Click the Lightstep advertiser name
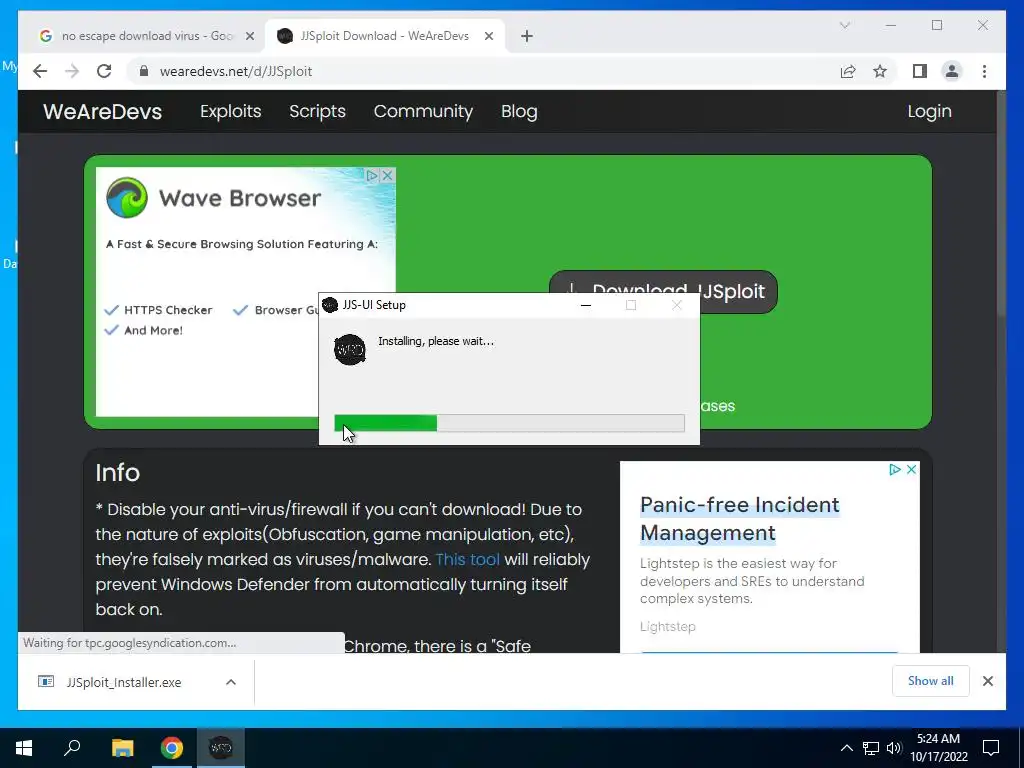This screenshot has width=1024, height=768. tap(667, 626)
